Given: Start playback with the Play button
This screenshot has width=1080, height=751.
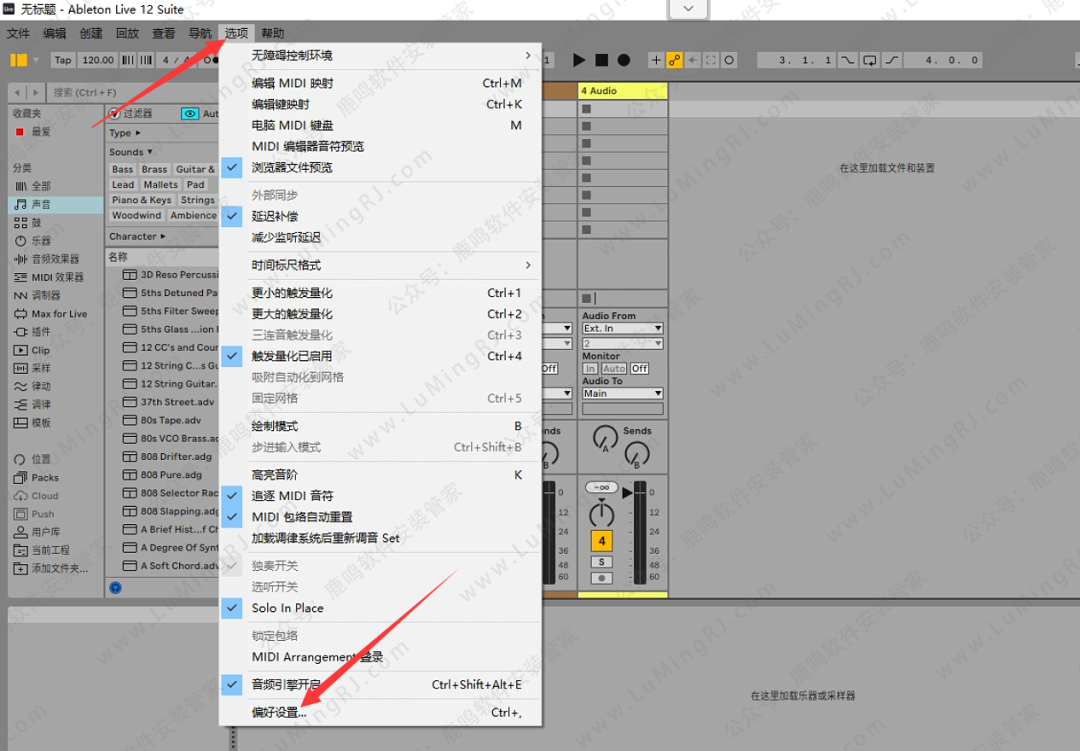Looking at the screenshot, I should pyautogui.click(x=579, y=60).
